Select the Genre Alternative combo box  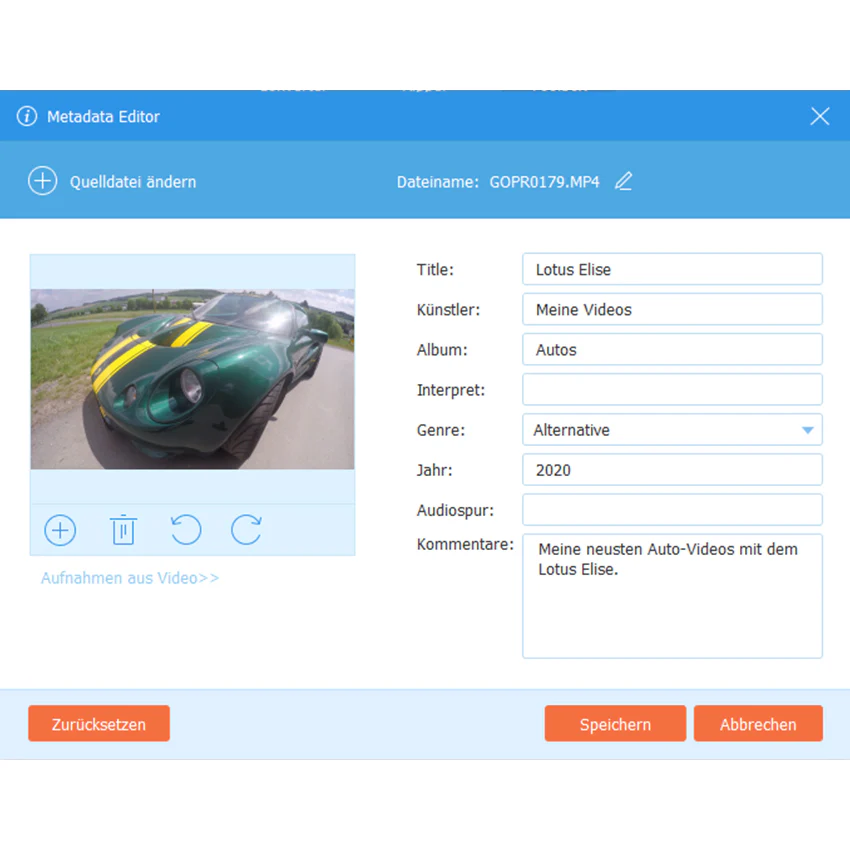672,430
